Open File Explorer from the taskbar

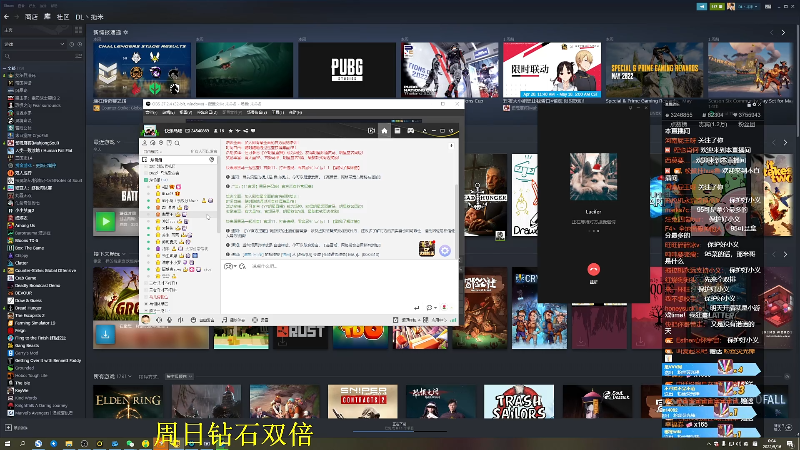pos(69,444)
